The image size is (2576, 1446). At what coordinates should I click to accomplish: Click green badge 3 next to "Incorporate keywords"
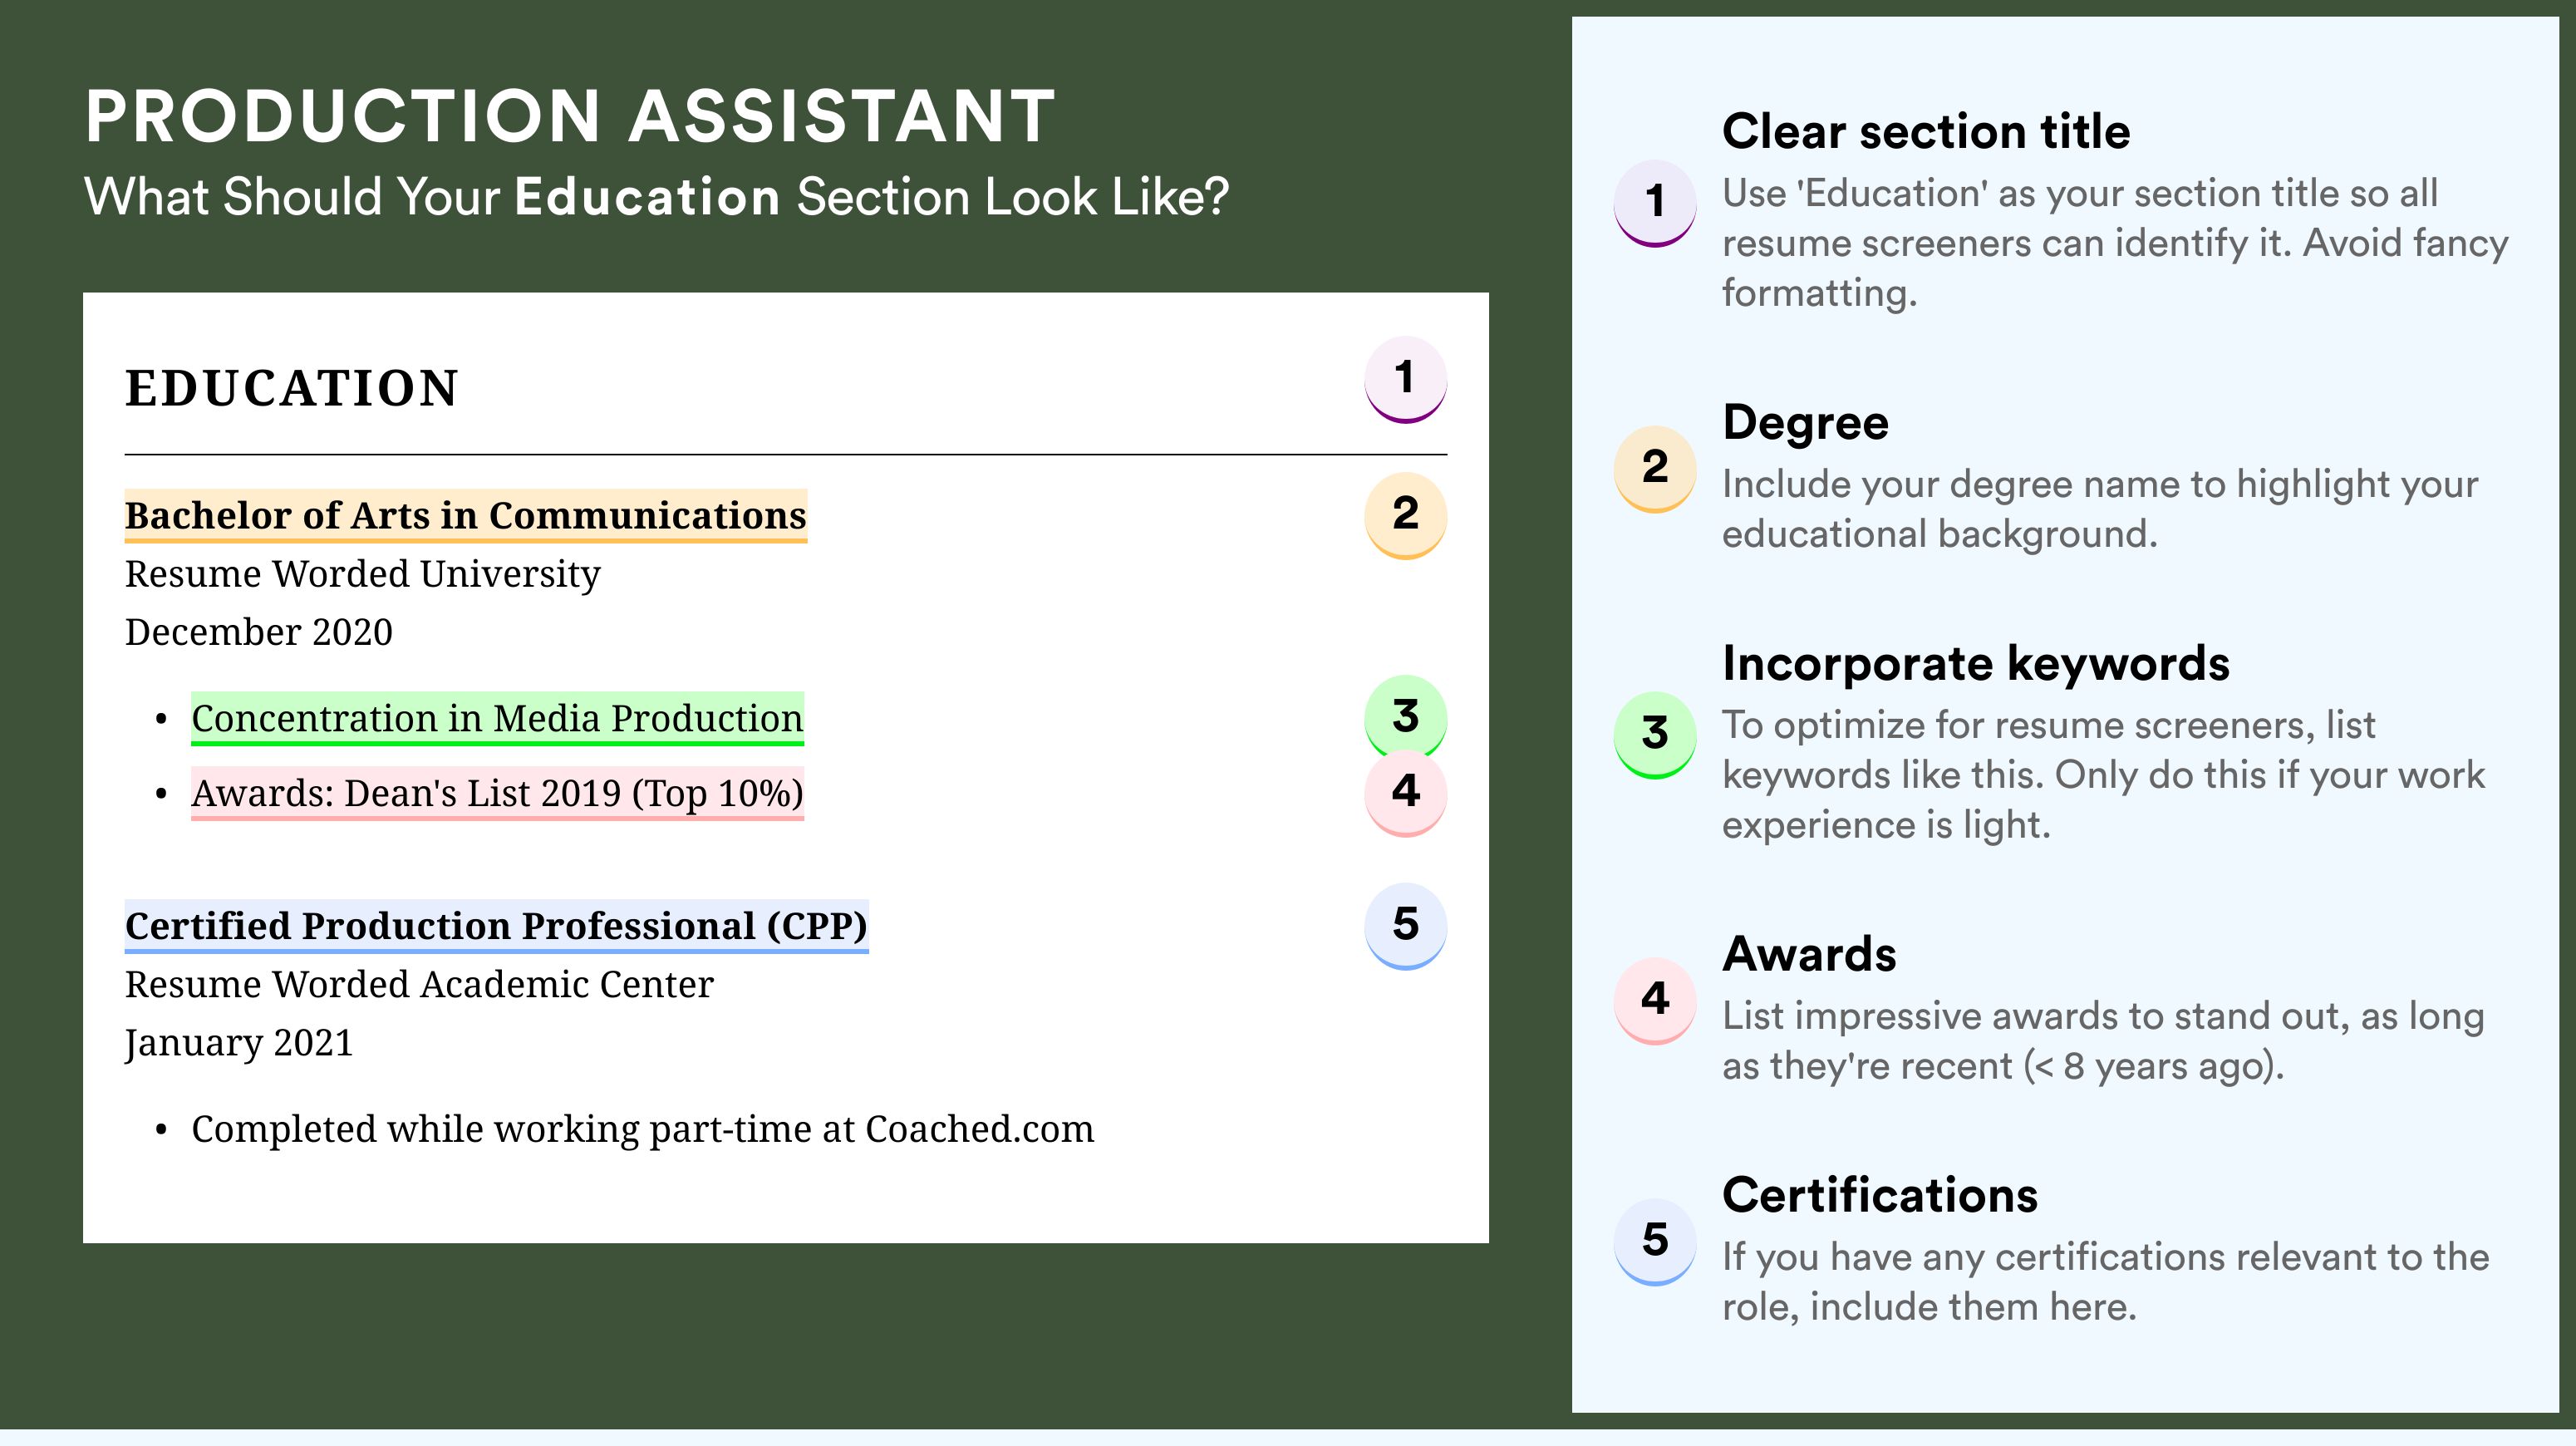[1654, 735]
